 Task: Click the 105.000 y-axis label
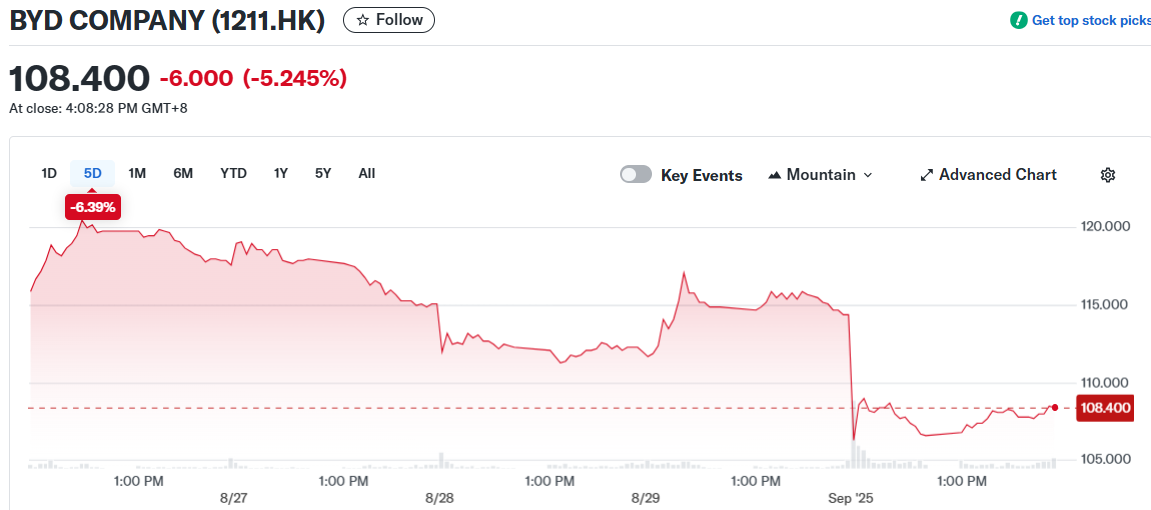[1107, 459]
